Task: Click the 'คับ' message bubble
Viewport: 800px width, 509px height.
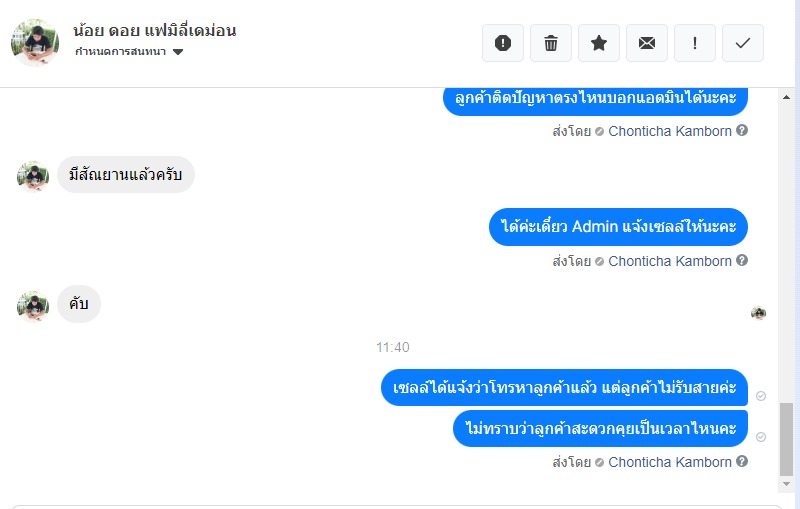Action: [x=79, y=305]
